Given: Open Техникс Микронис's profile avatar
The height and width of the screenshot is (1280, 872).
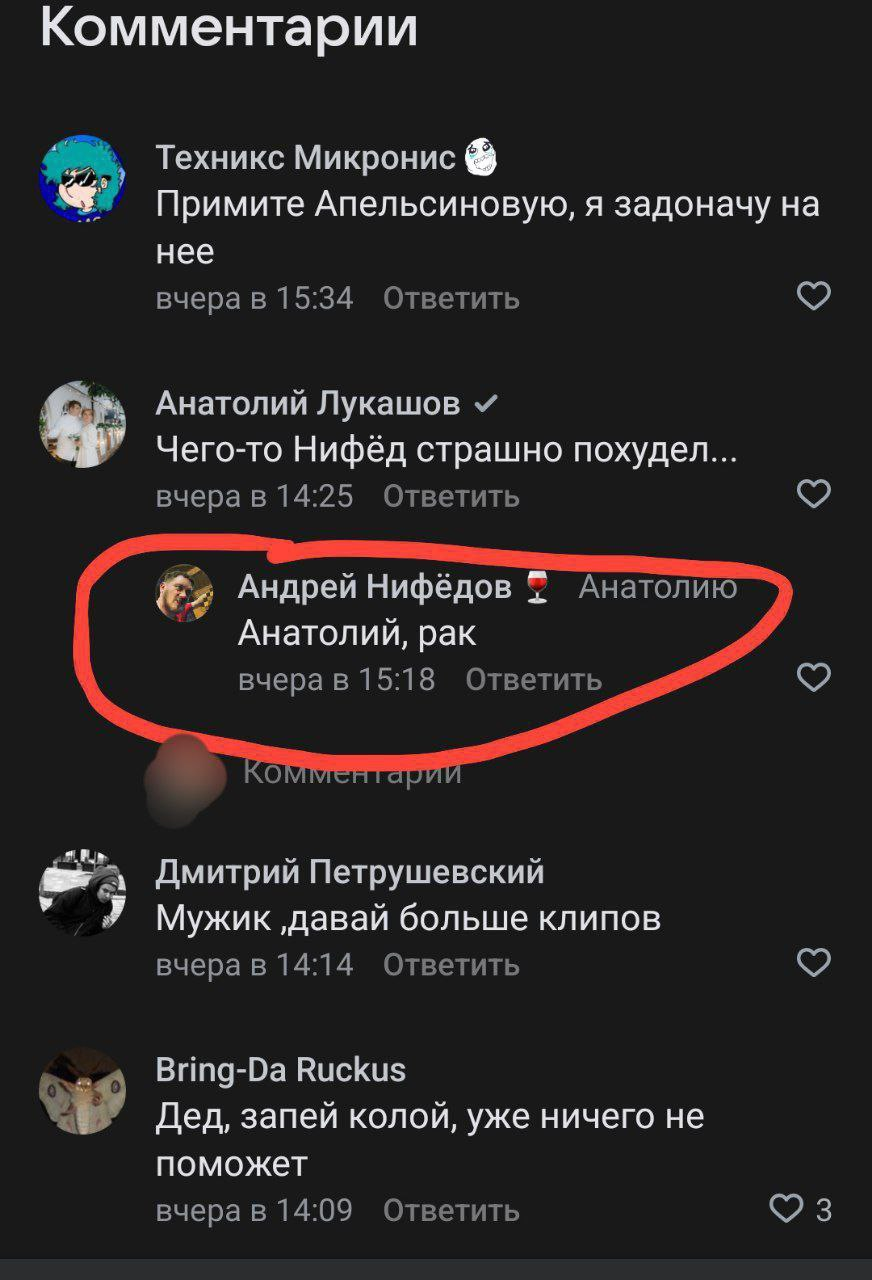Looking at the screenshot, I should tap(82, 178).
